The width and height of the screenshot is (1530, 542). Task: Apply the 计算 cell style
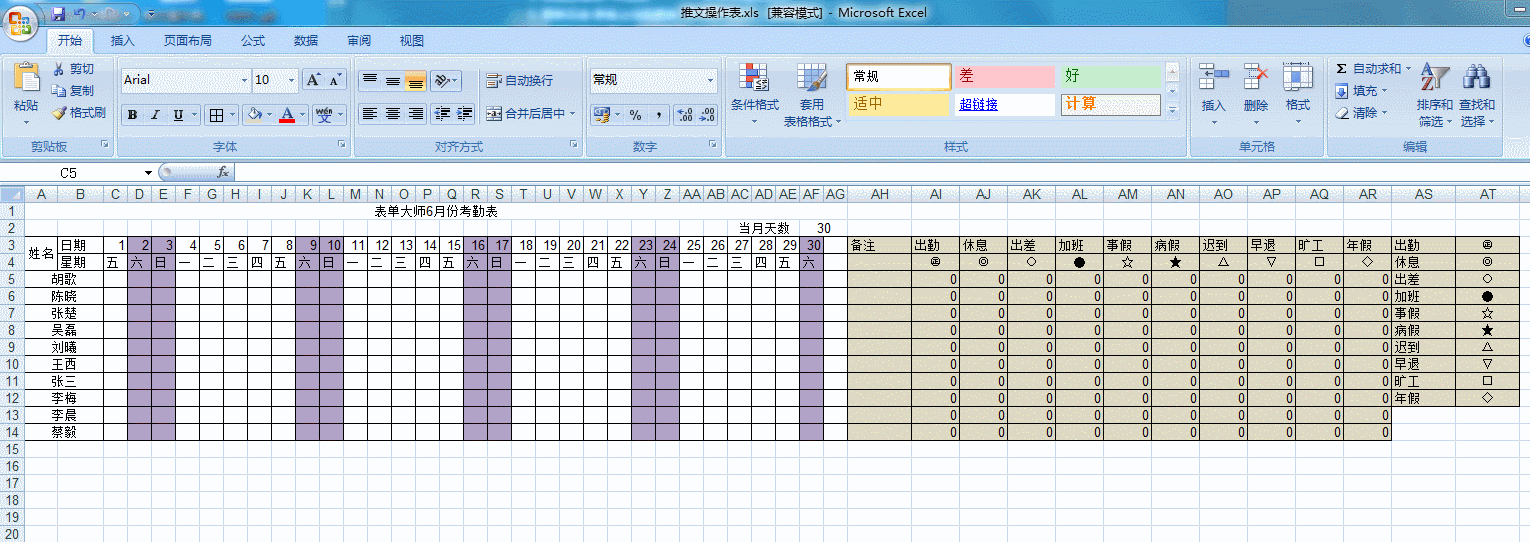pos(1111,104)
